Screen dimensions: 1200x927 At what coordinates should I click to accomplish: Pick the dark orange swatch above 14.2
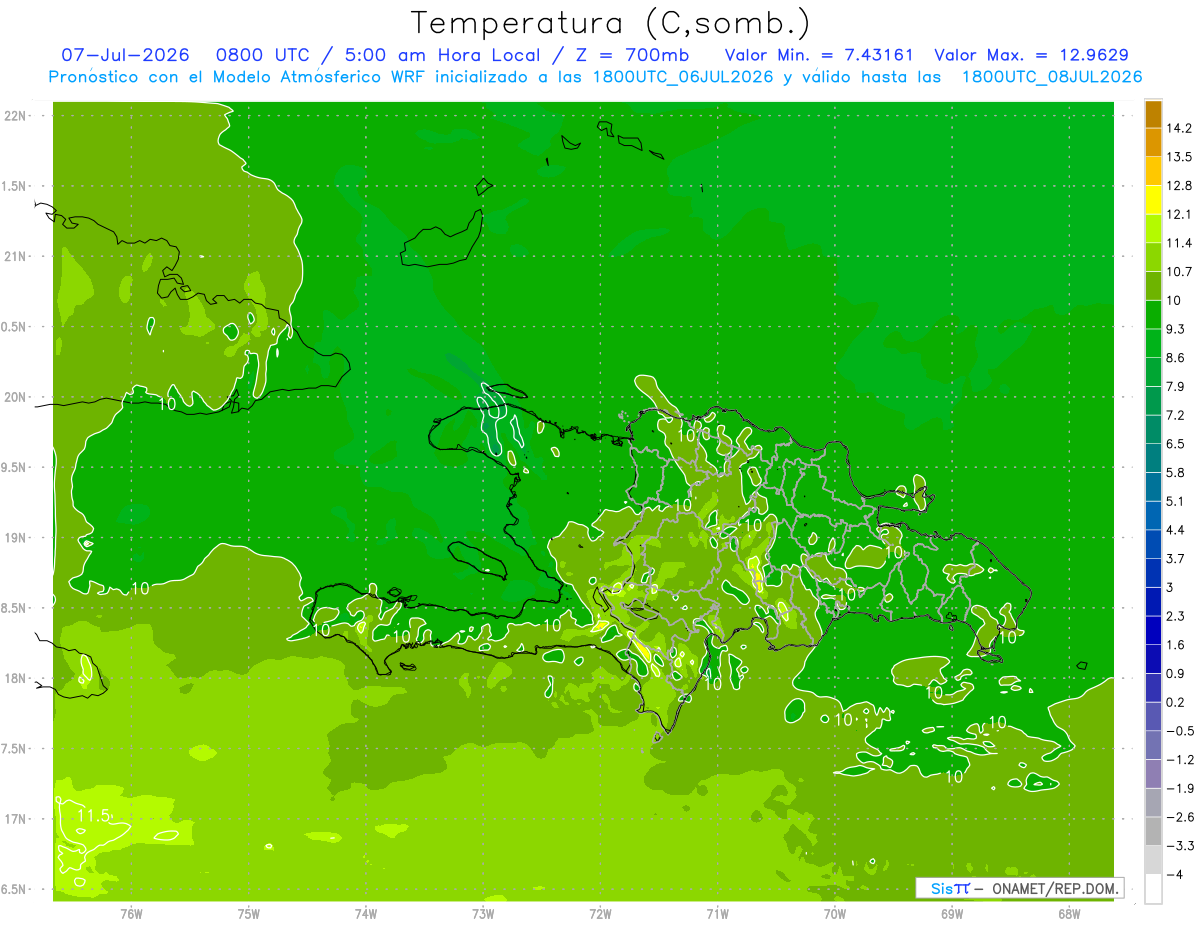(1153, 114)
